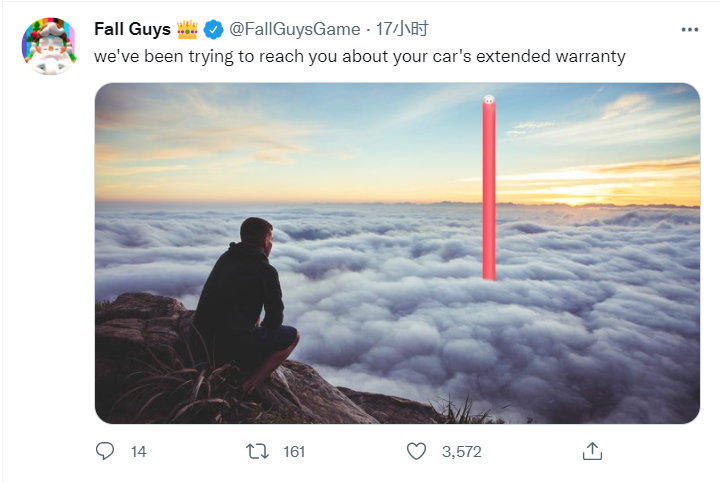View the 3,572 likes count
721x483 pixels.
click(x=462, y=452)
